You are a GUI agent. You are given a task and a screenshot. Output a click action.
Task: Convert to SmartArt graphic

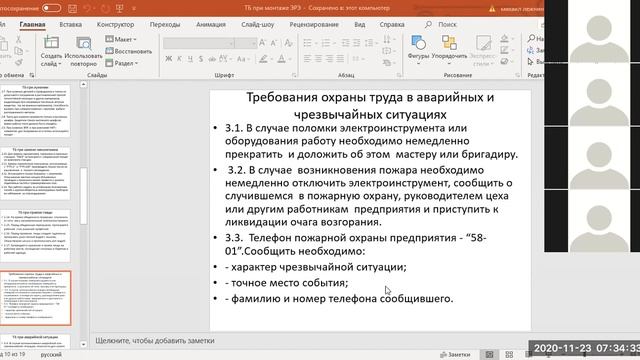pos(389,63)
